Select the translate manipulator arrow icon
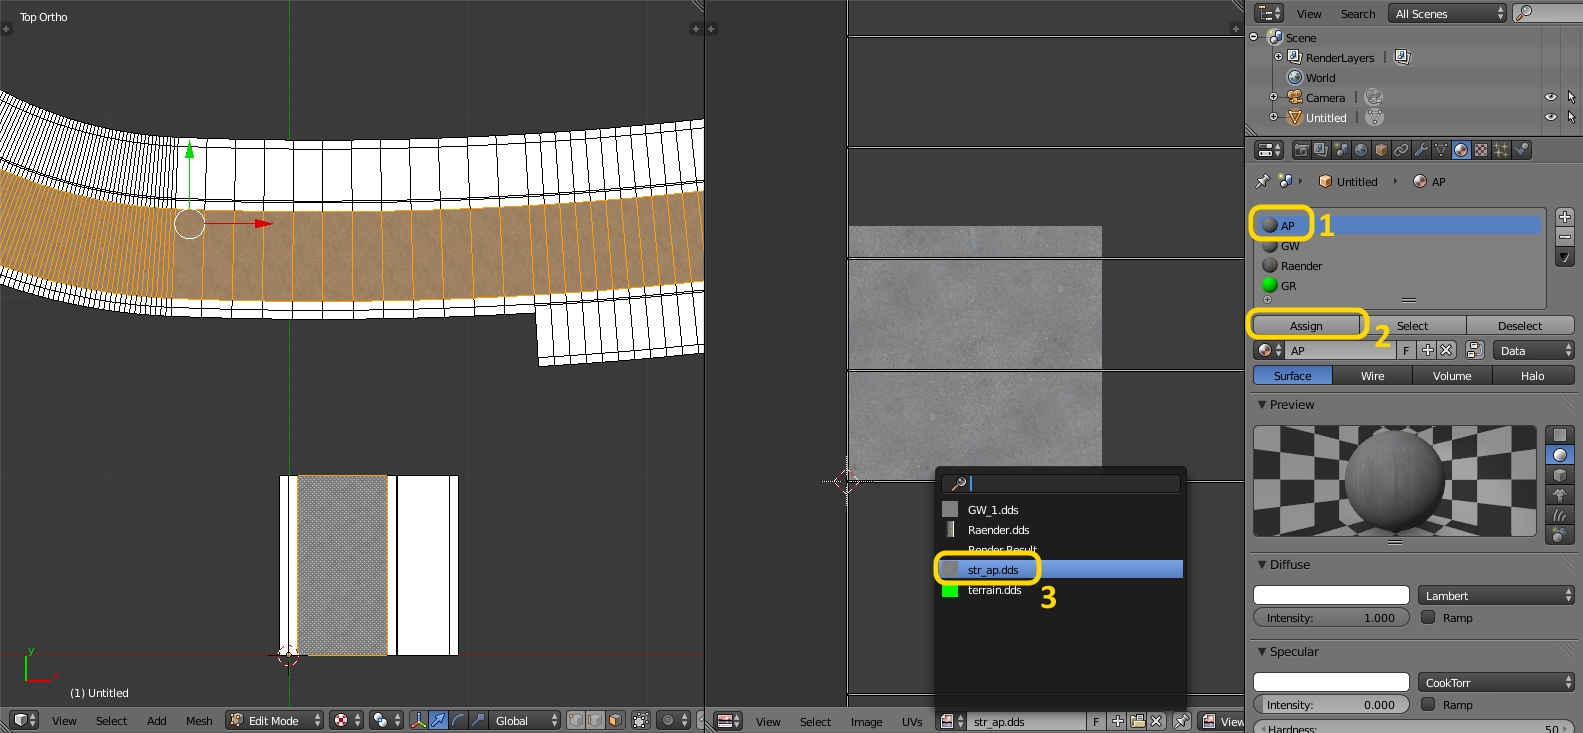This screenshot has width=1583, height=733. (x=438, y=720)
